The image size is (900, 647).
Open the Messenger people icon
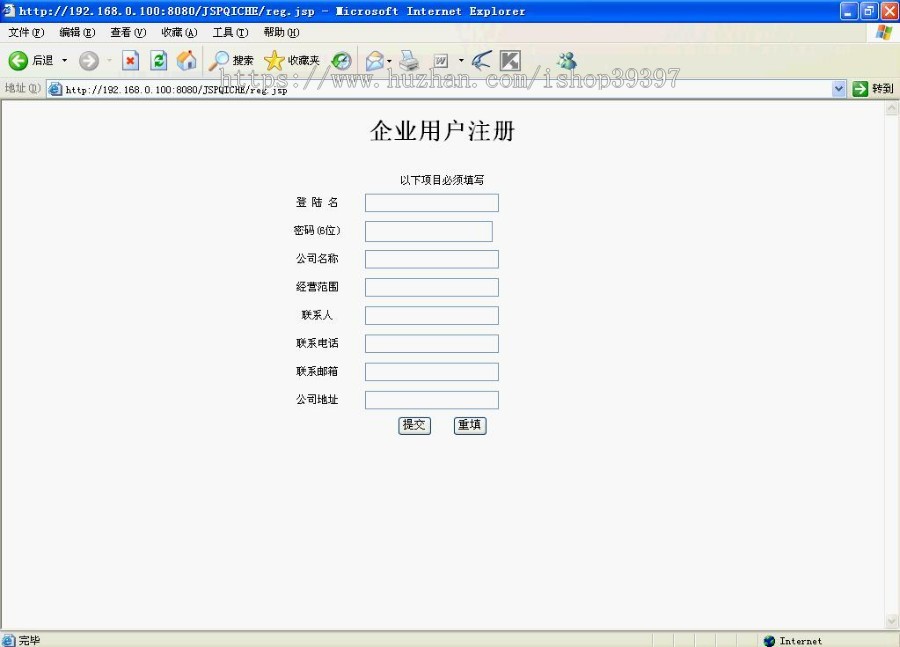click(x=567, y=60)
